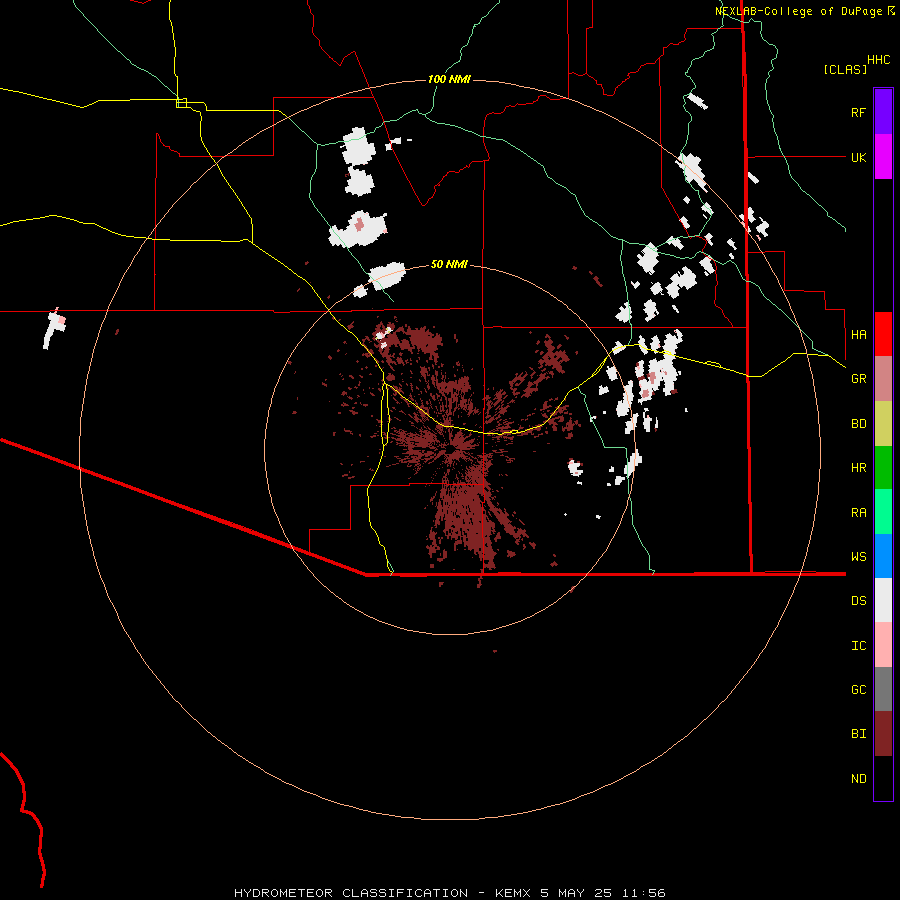Click the Hydrometeor Classification KEMX caption
900x900 pixels.
click(450, 893)
